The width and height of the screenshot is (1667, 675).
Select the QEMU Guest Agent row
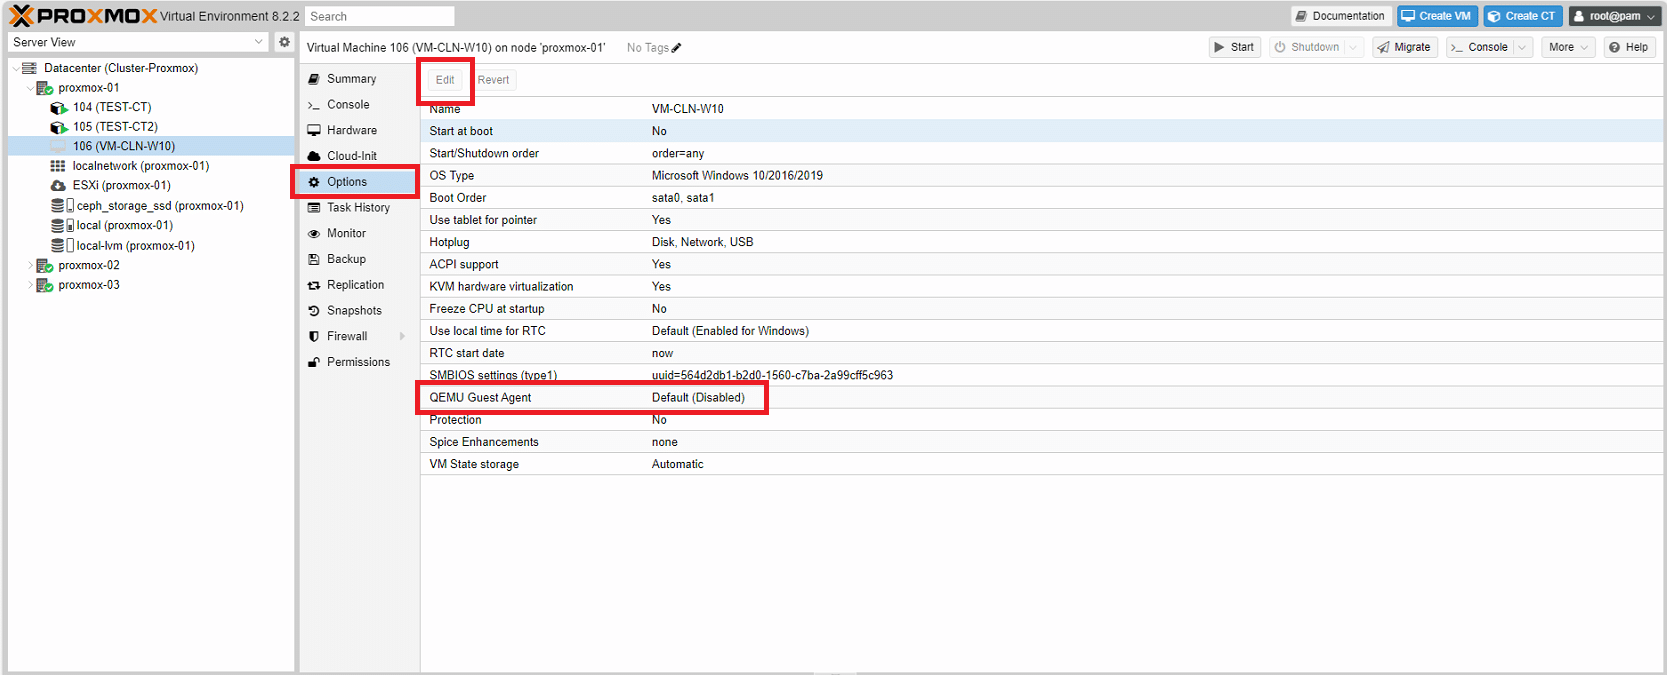(1043, 398)
